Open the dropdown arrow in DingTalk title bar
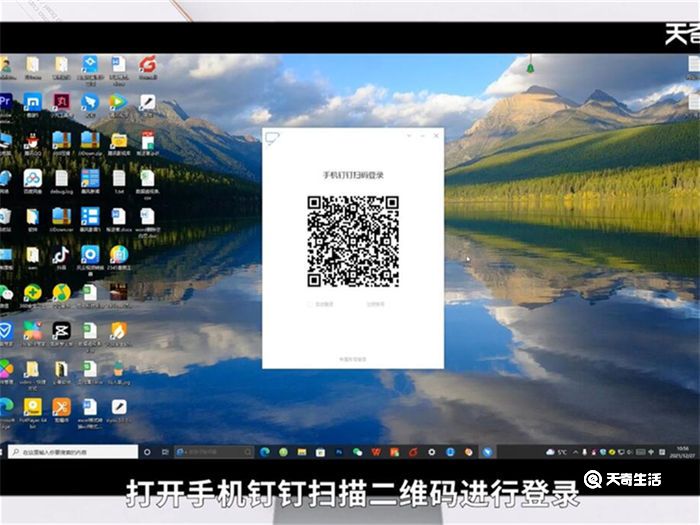700x525 pixels. [407, 135]
